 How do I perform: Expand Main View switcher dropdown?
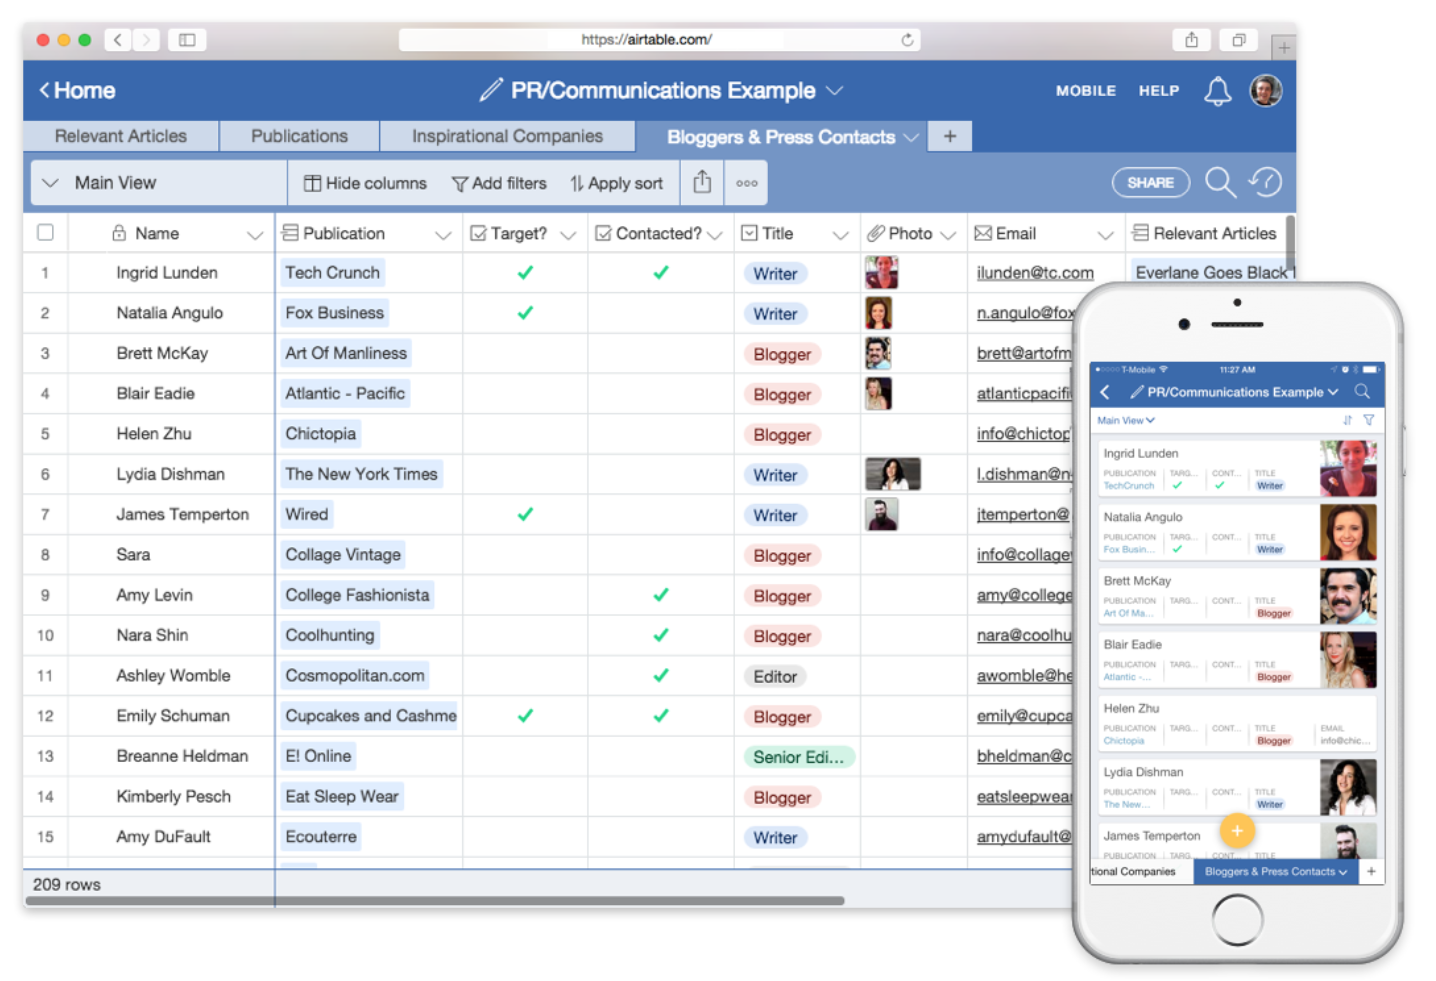click(50, 183)
